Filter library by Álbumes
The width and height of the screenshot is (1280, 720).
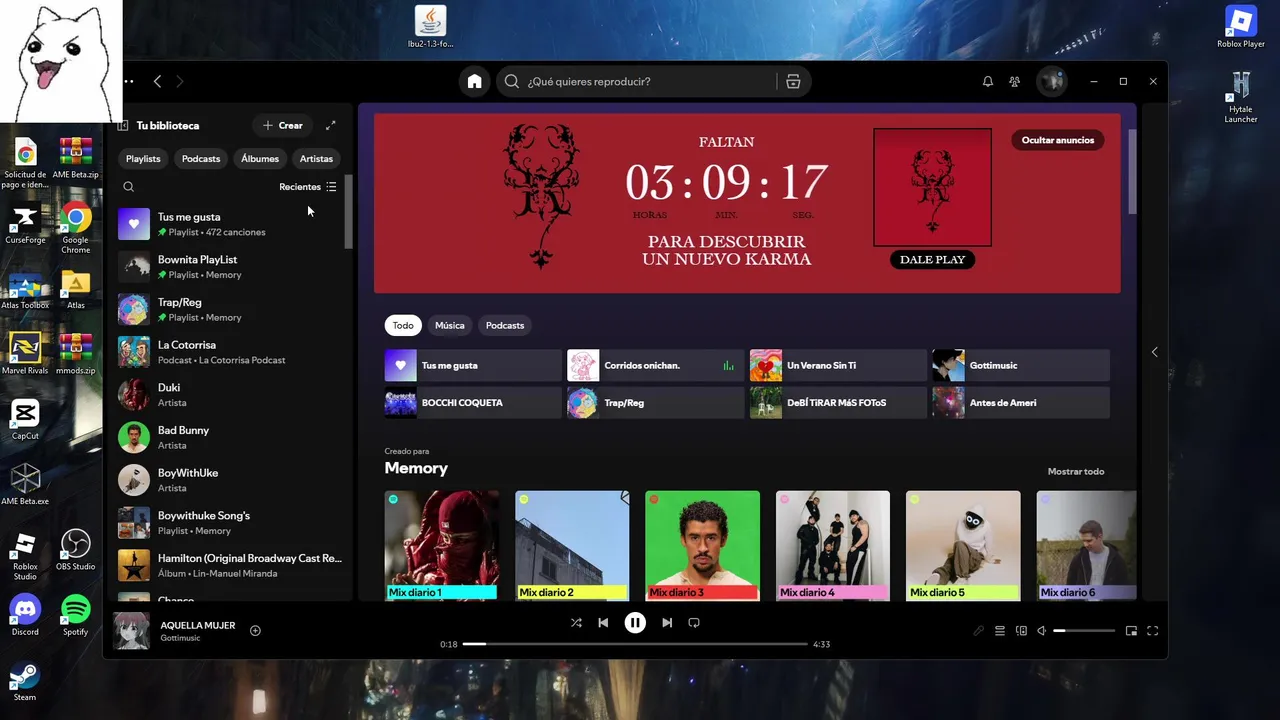(260, 159)
